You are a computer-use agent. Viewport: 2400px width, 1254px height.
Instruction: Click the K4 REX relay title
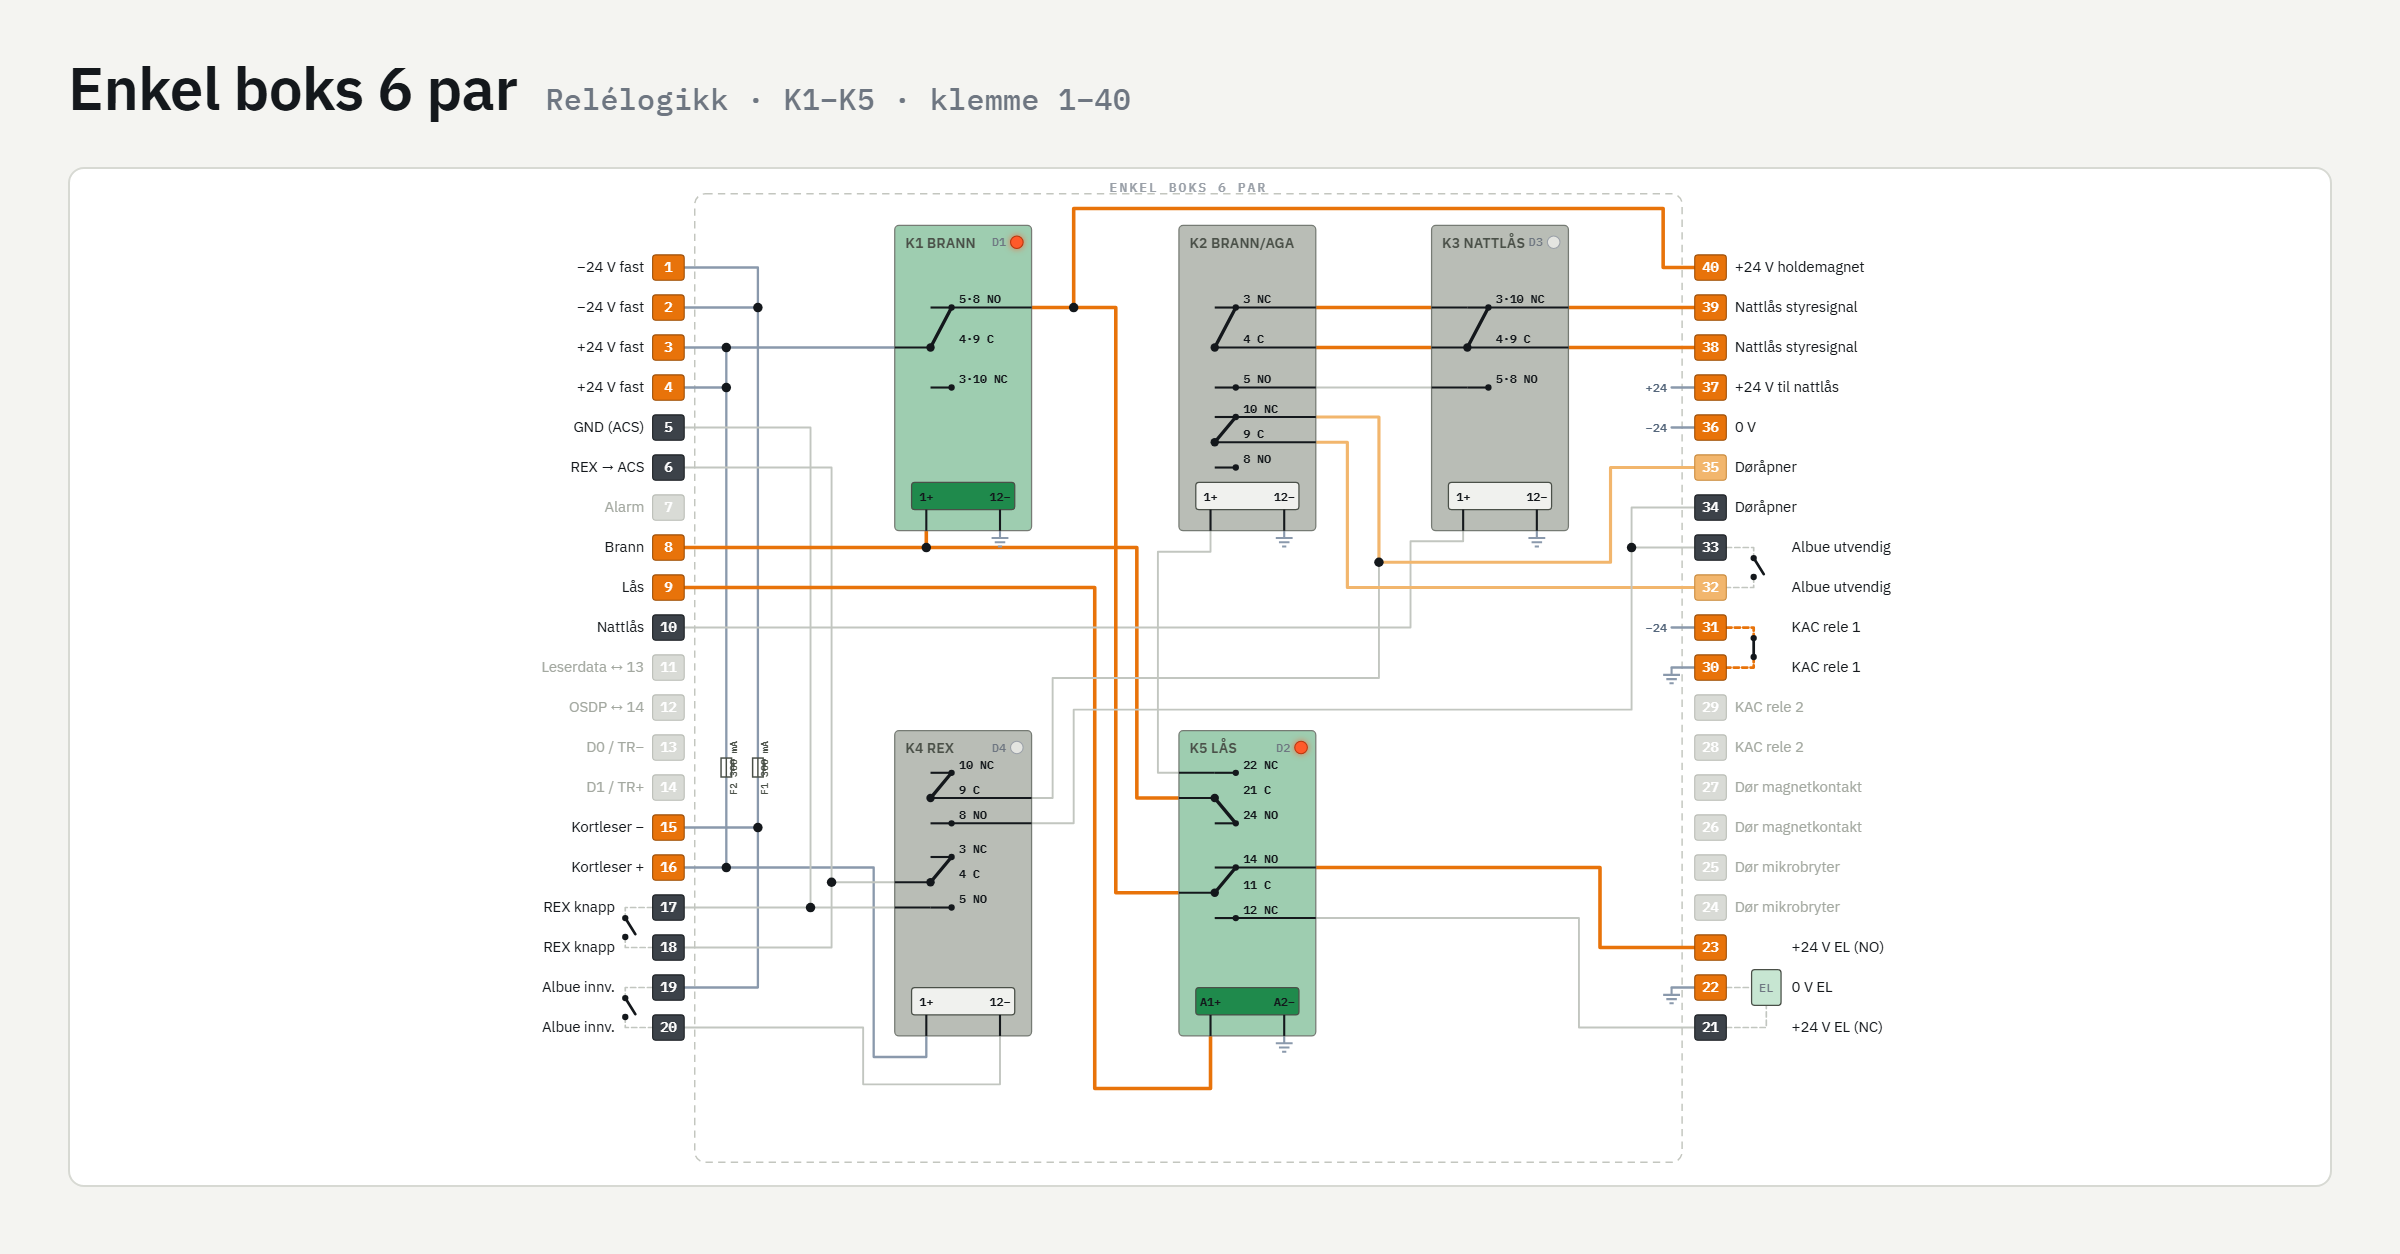tap(929, 748)
